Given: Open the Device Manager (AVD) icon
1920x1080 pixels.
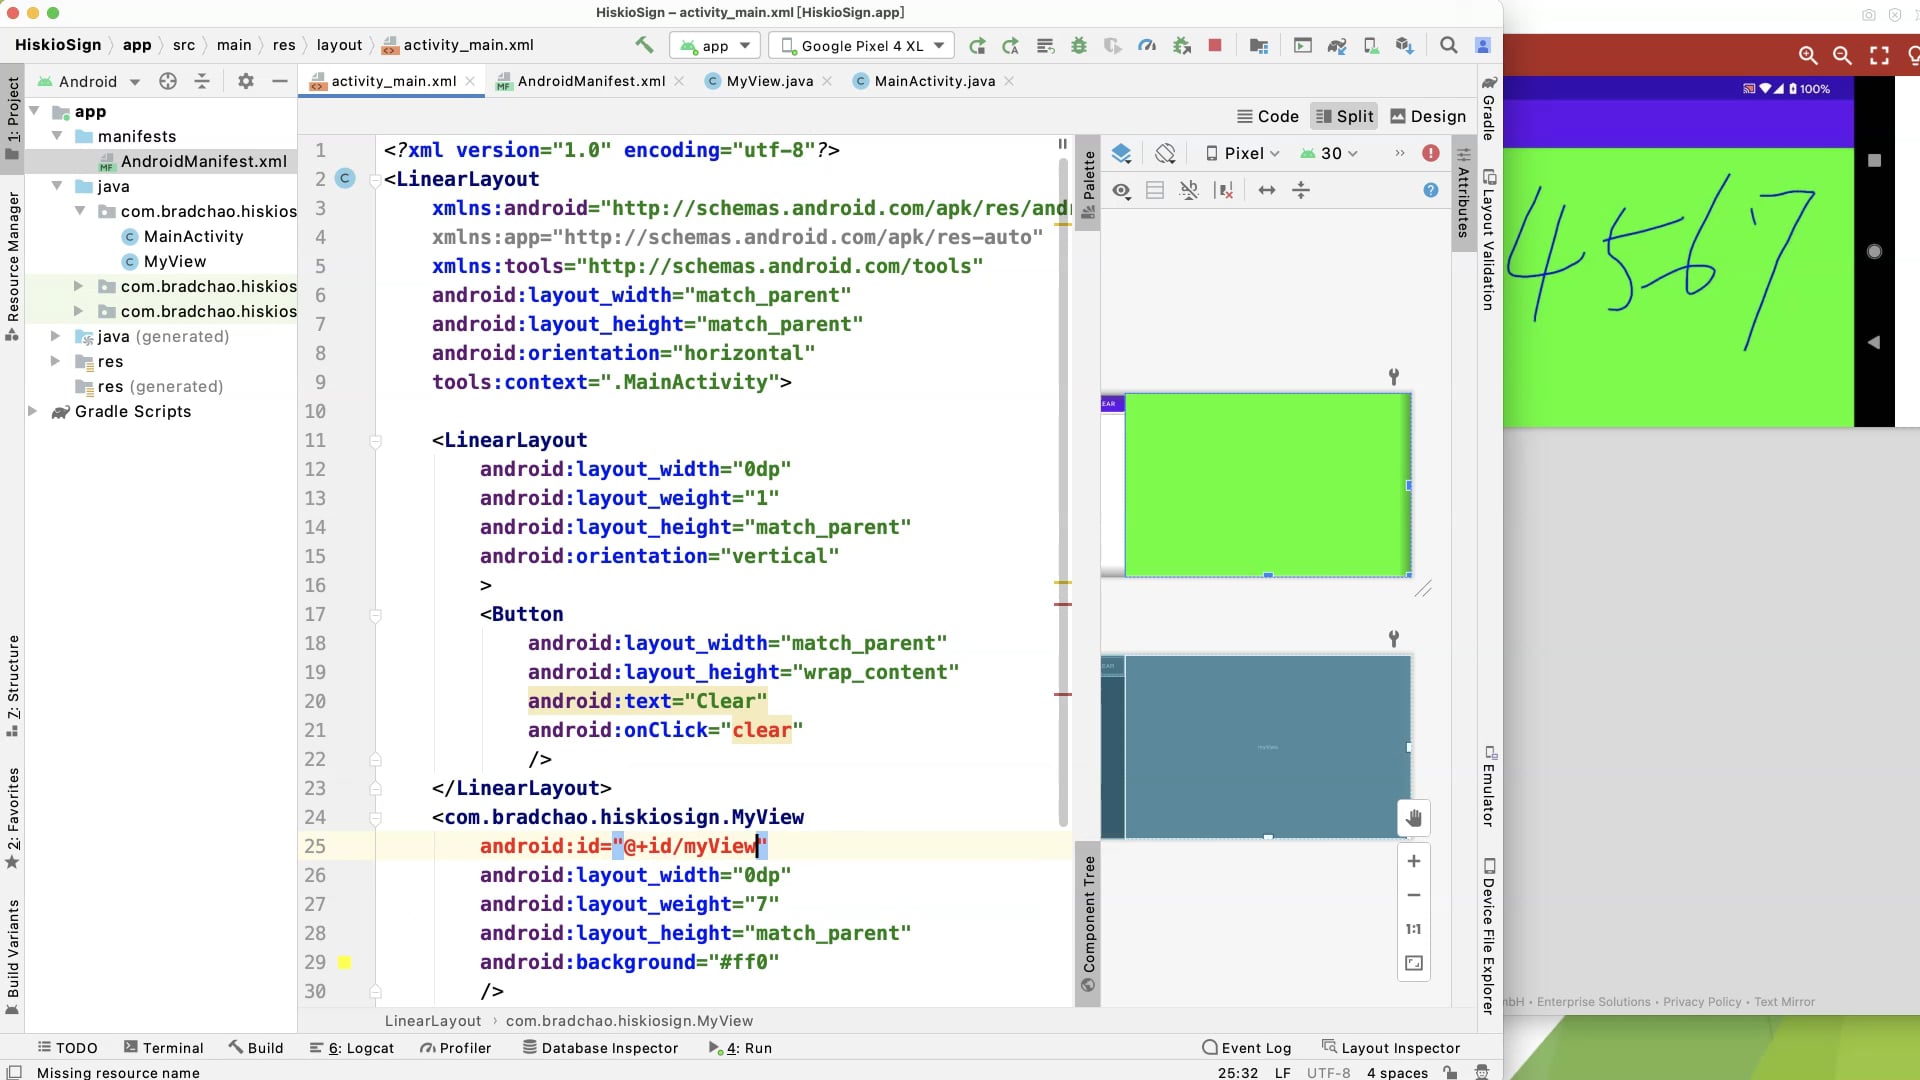Looking at the screenshot, I should [1371, 45].
